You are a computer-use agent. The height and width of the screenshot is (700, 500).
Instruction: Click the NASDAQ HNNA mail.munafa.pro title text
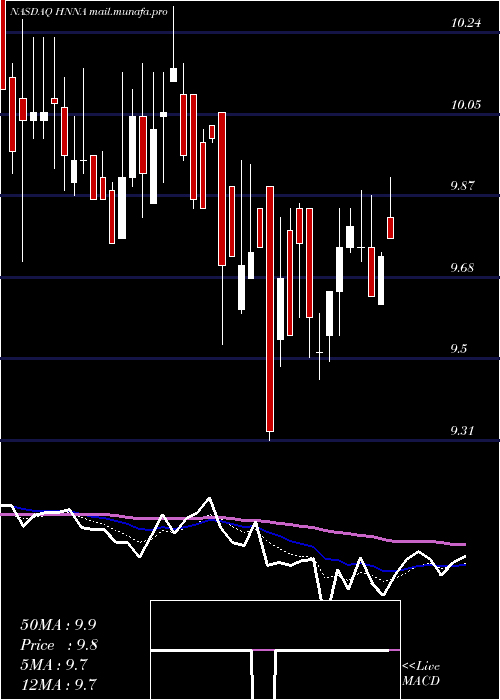89,12
